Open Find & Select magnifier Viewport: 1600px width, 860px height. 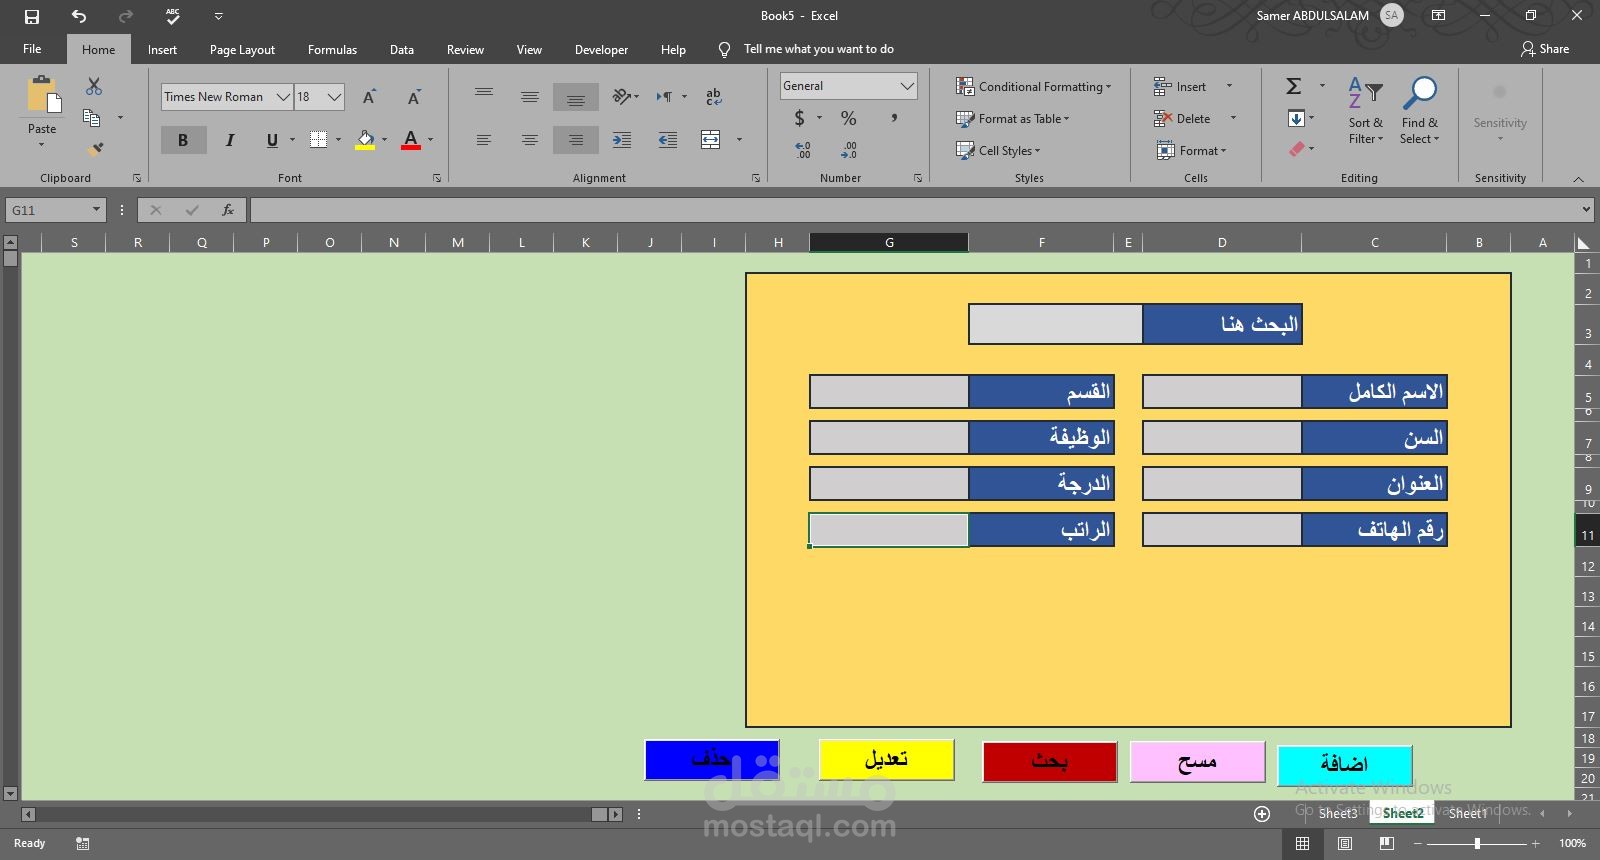point(1419,110)
